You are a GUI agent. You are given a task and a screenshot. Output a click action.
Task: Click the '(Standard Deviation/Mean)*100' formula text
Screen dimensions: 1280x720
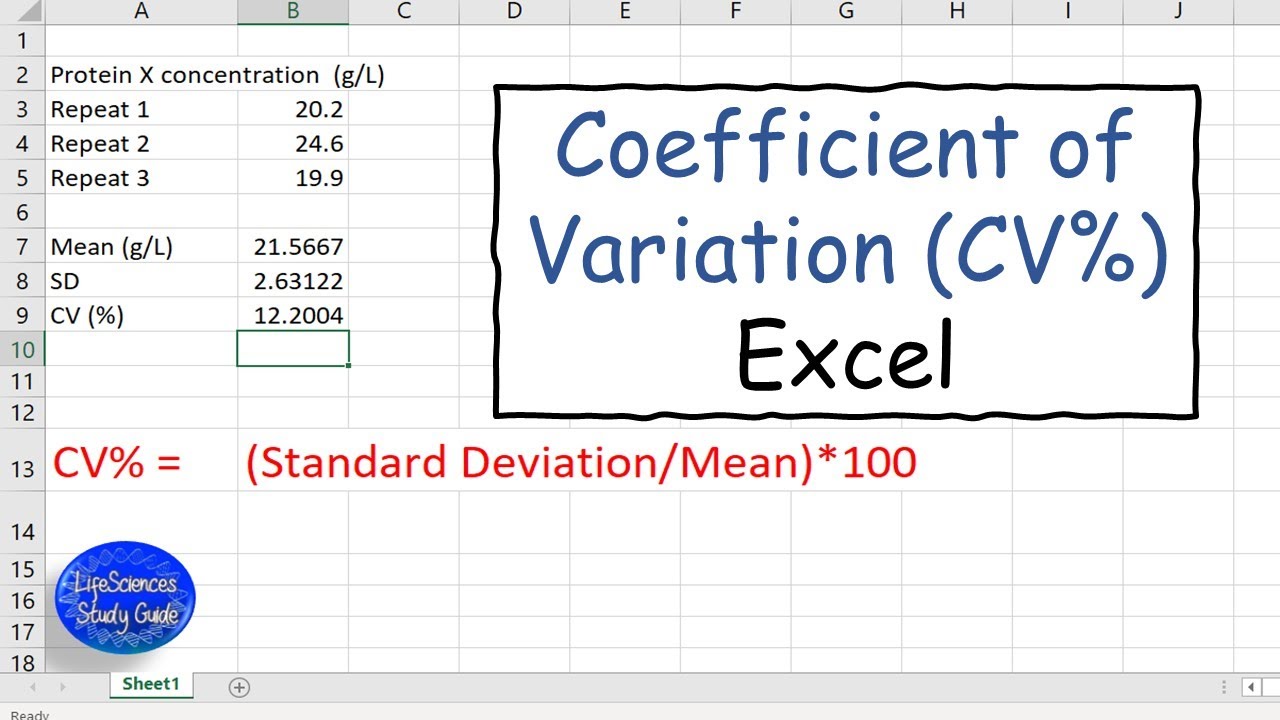[581, 463]
